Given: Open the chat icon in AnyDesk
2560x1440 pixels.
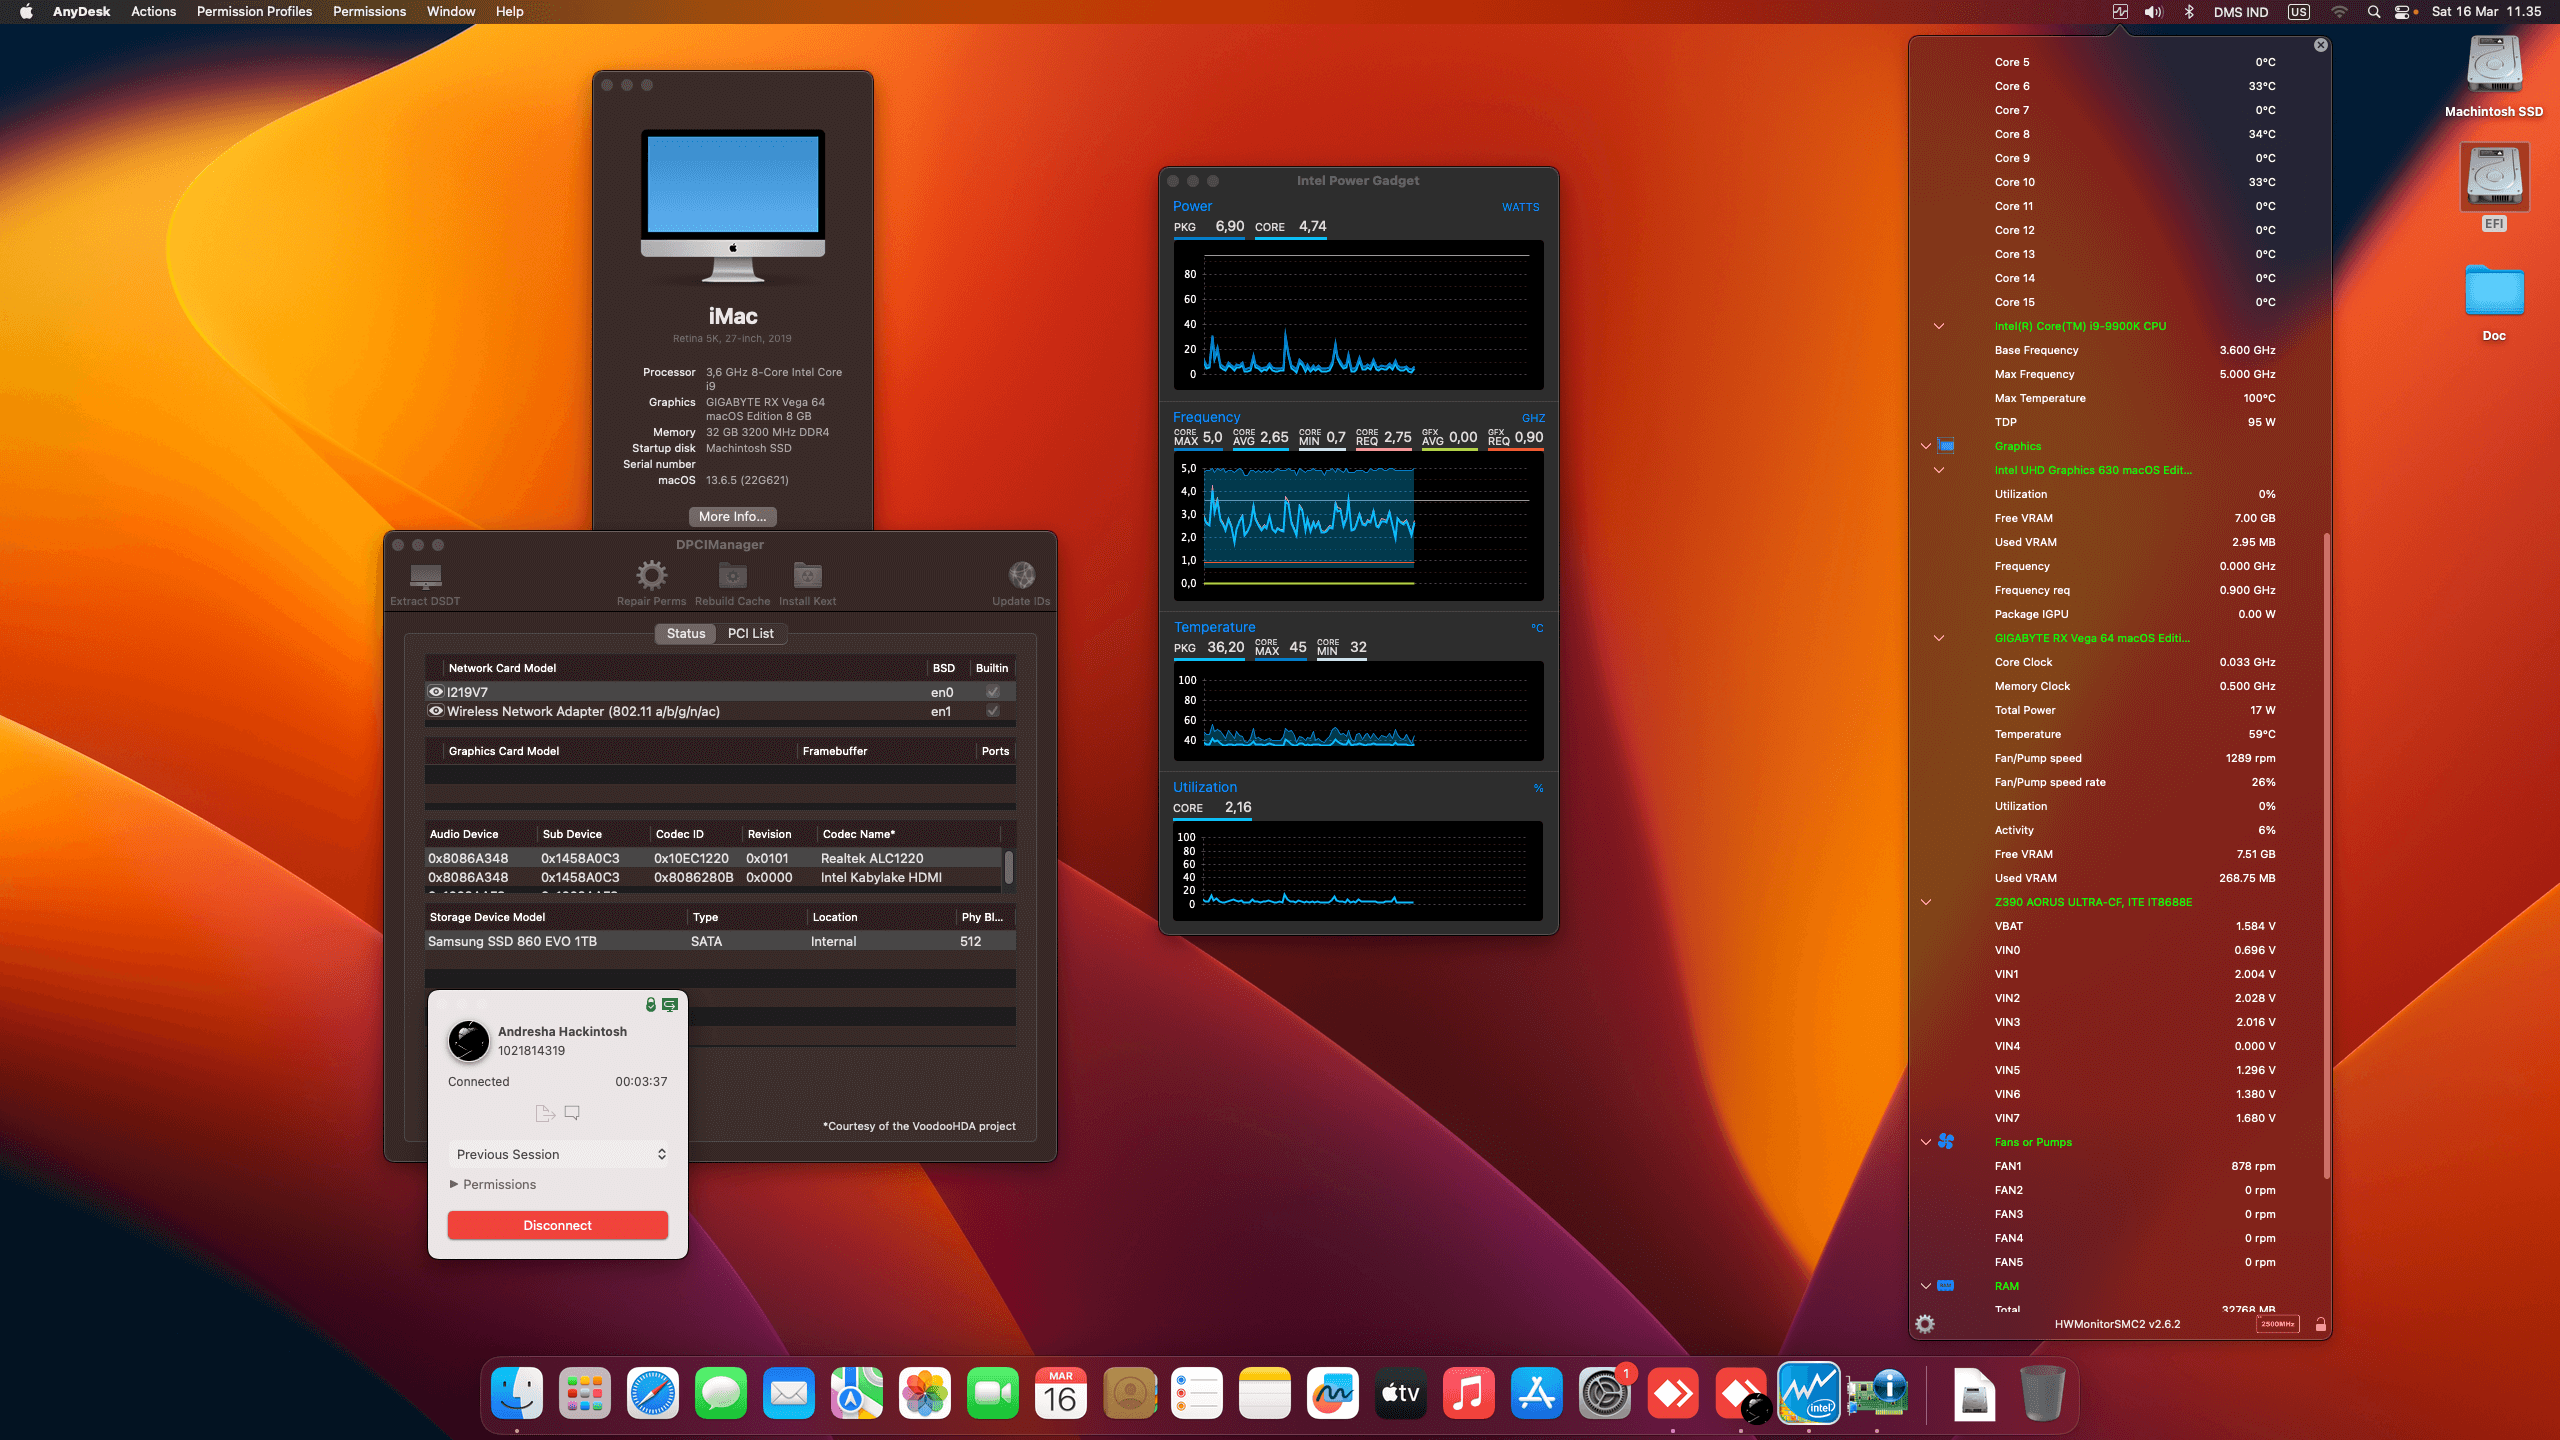Looking at the screenshot, I should [572, 1112].
